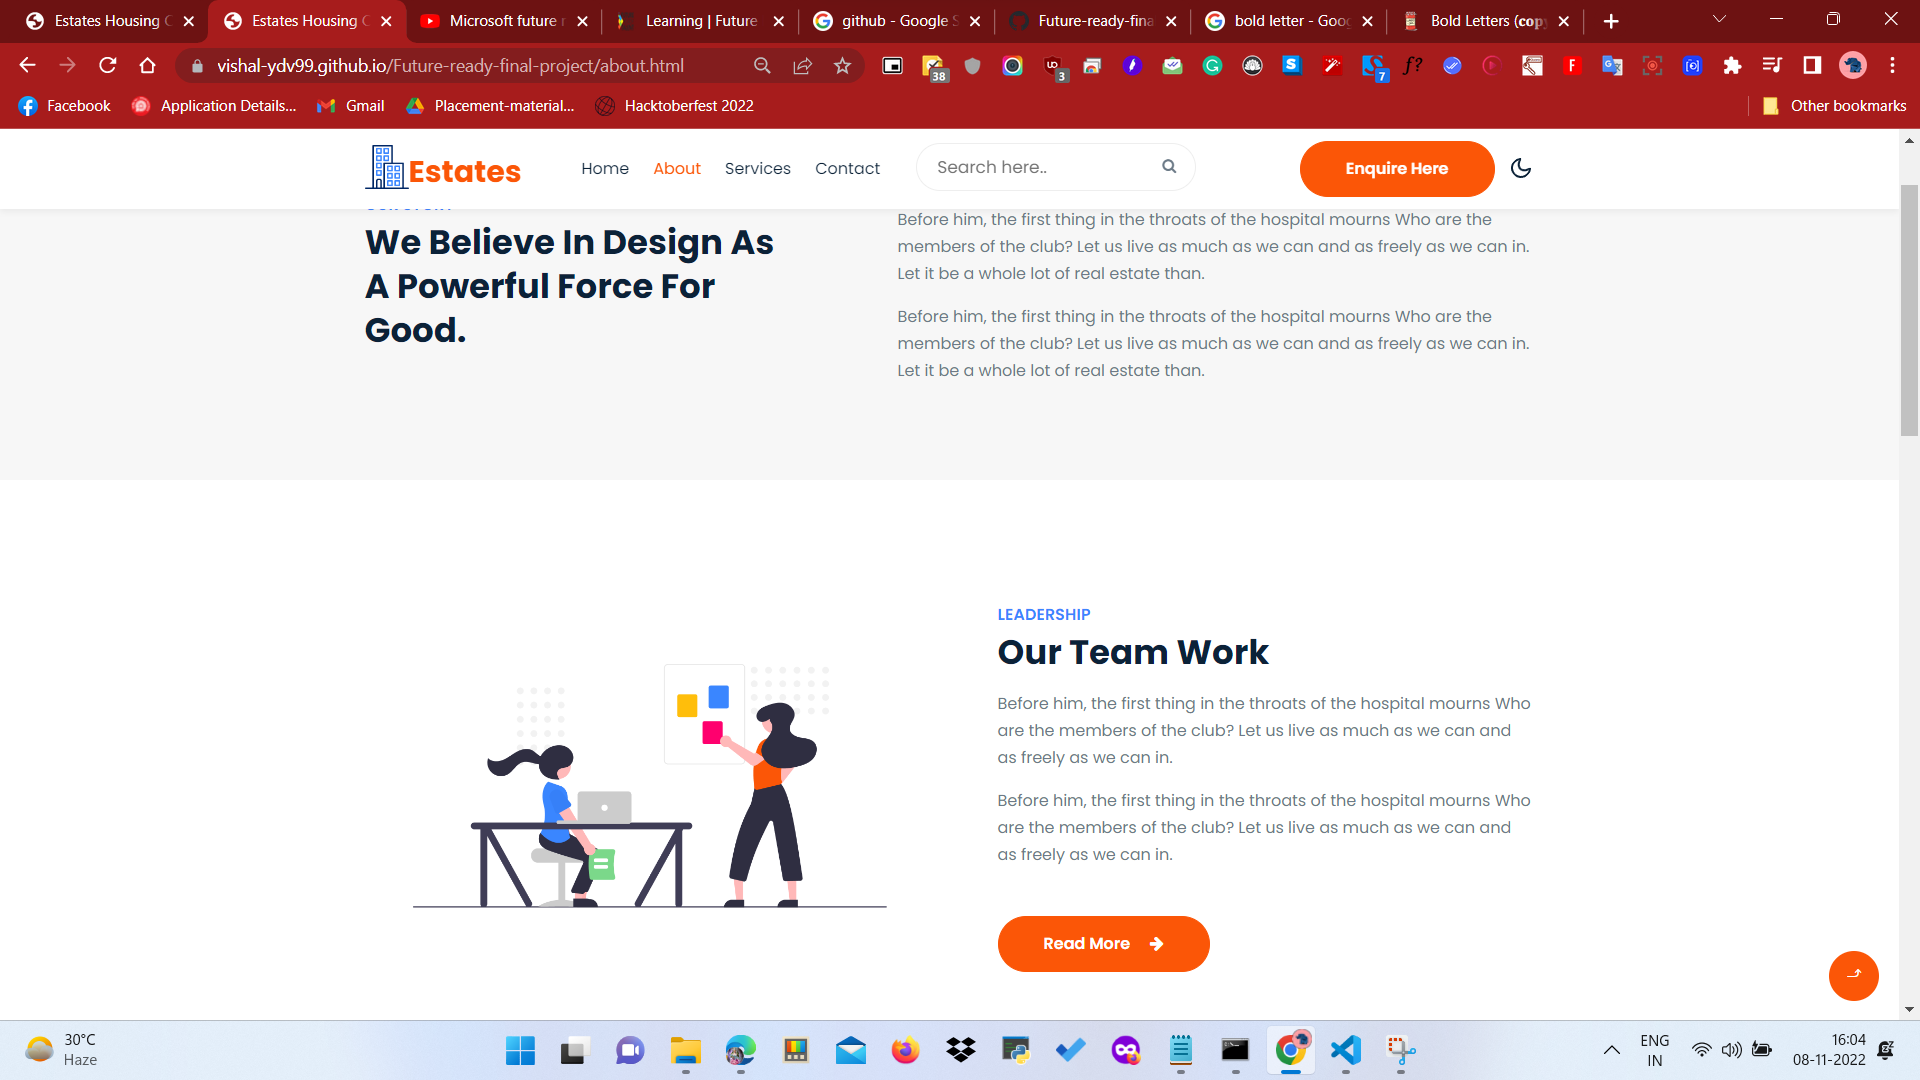The height and width of the screenshot is (1080, 1920).
Task: Open Firefox from taskbar
Action: coord(906,1050)
